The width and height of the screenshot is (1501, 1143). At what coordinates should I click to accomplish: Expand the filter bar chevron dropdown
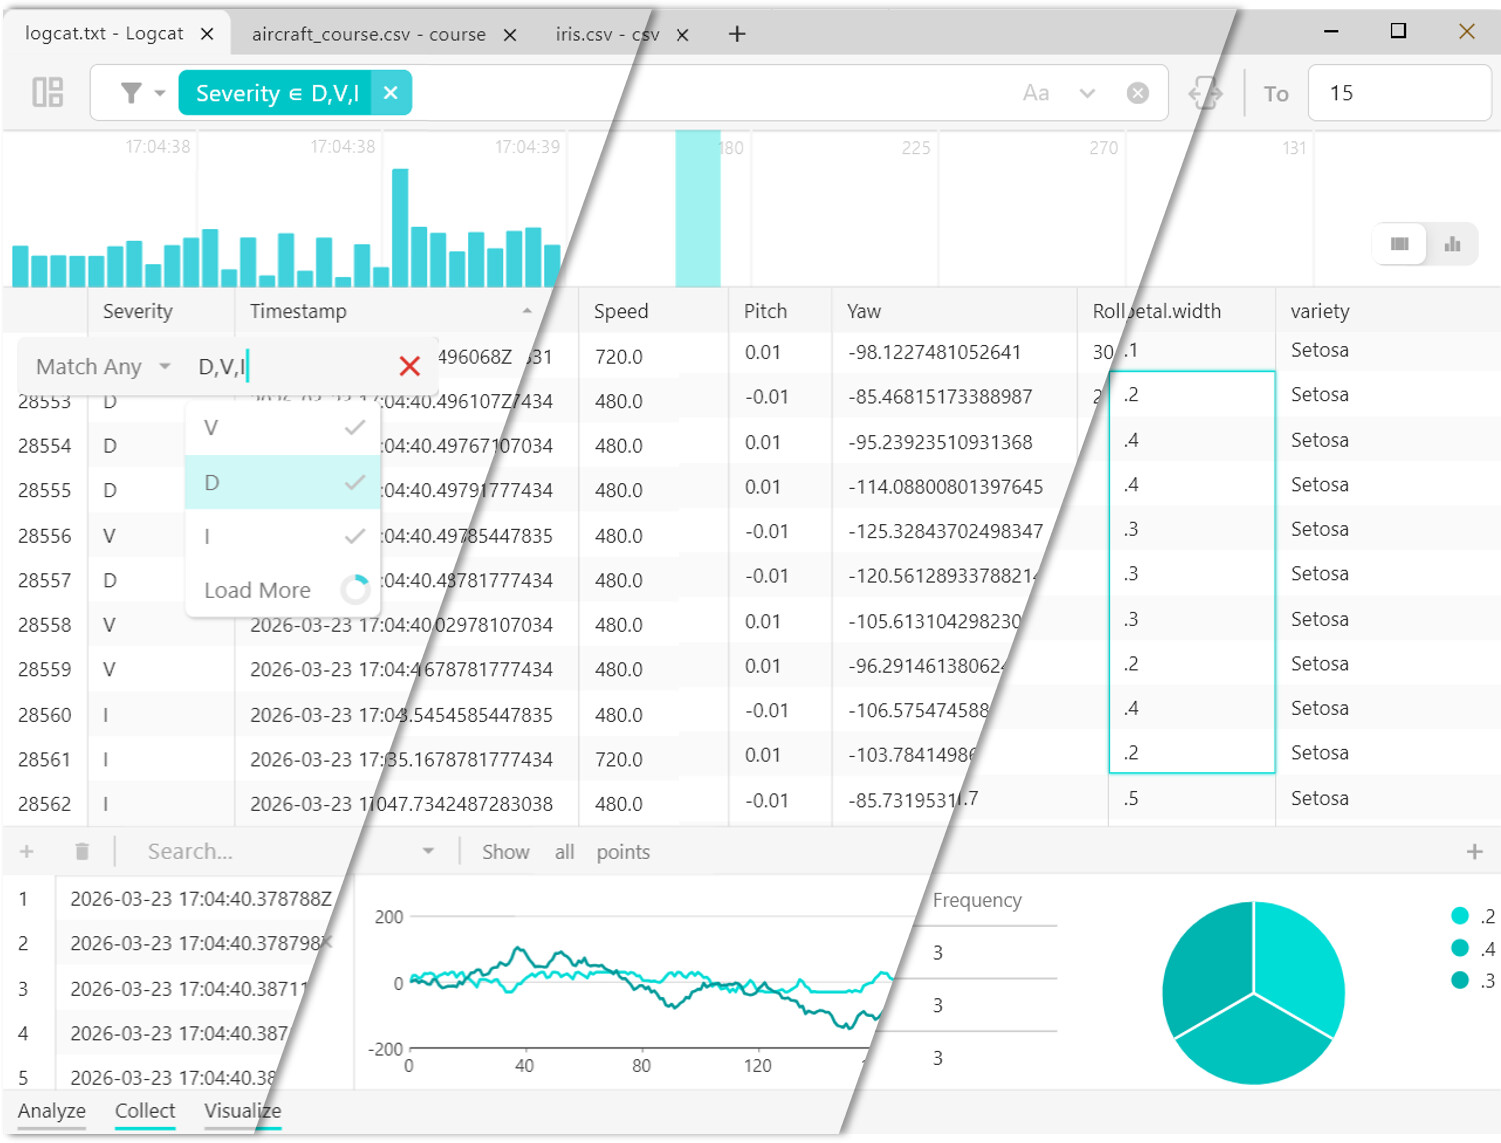click(1087, 93)
